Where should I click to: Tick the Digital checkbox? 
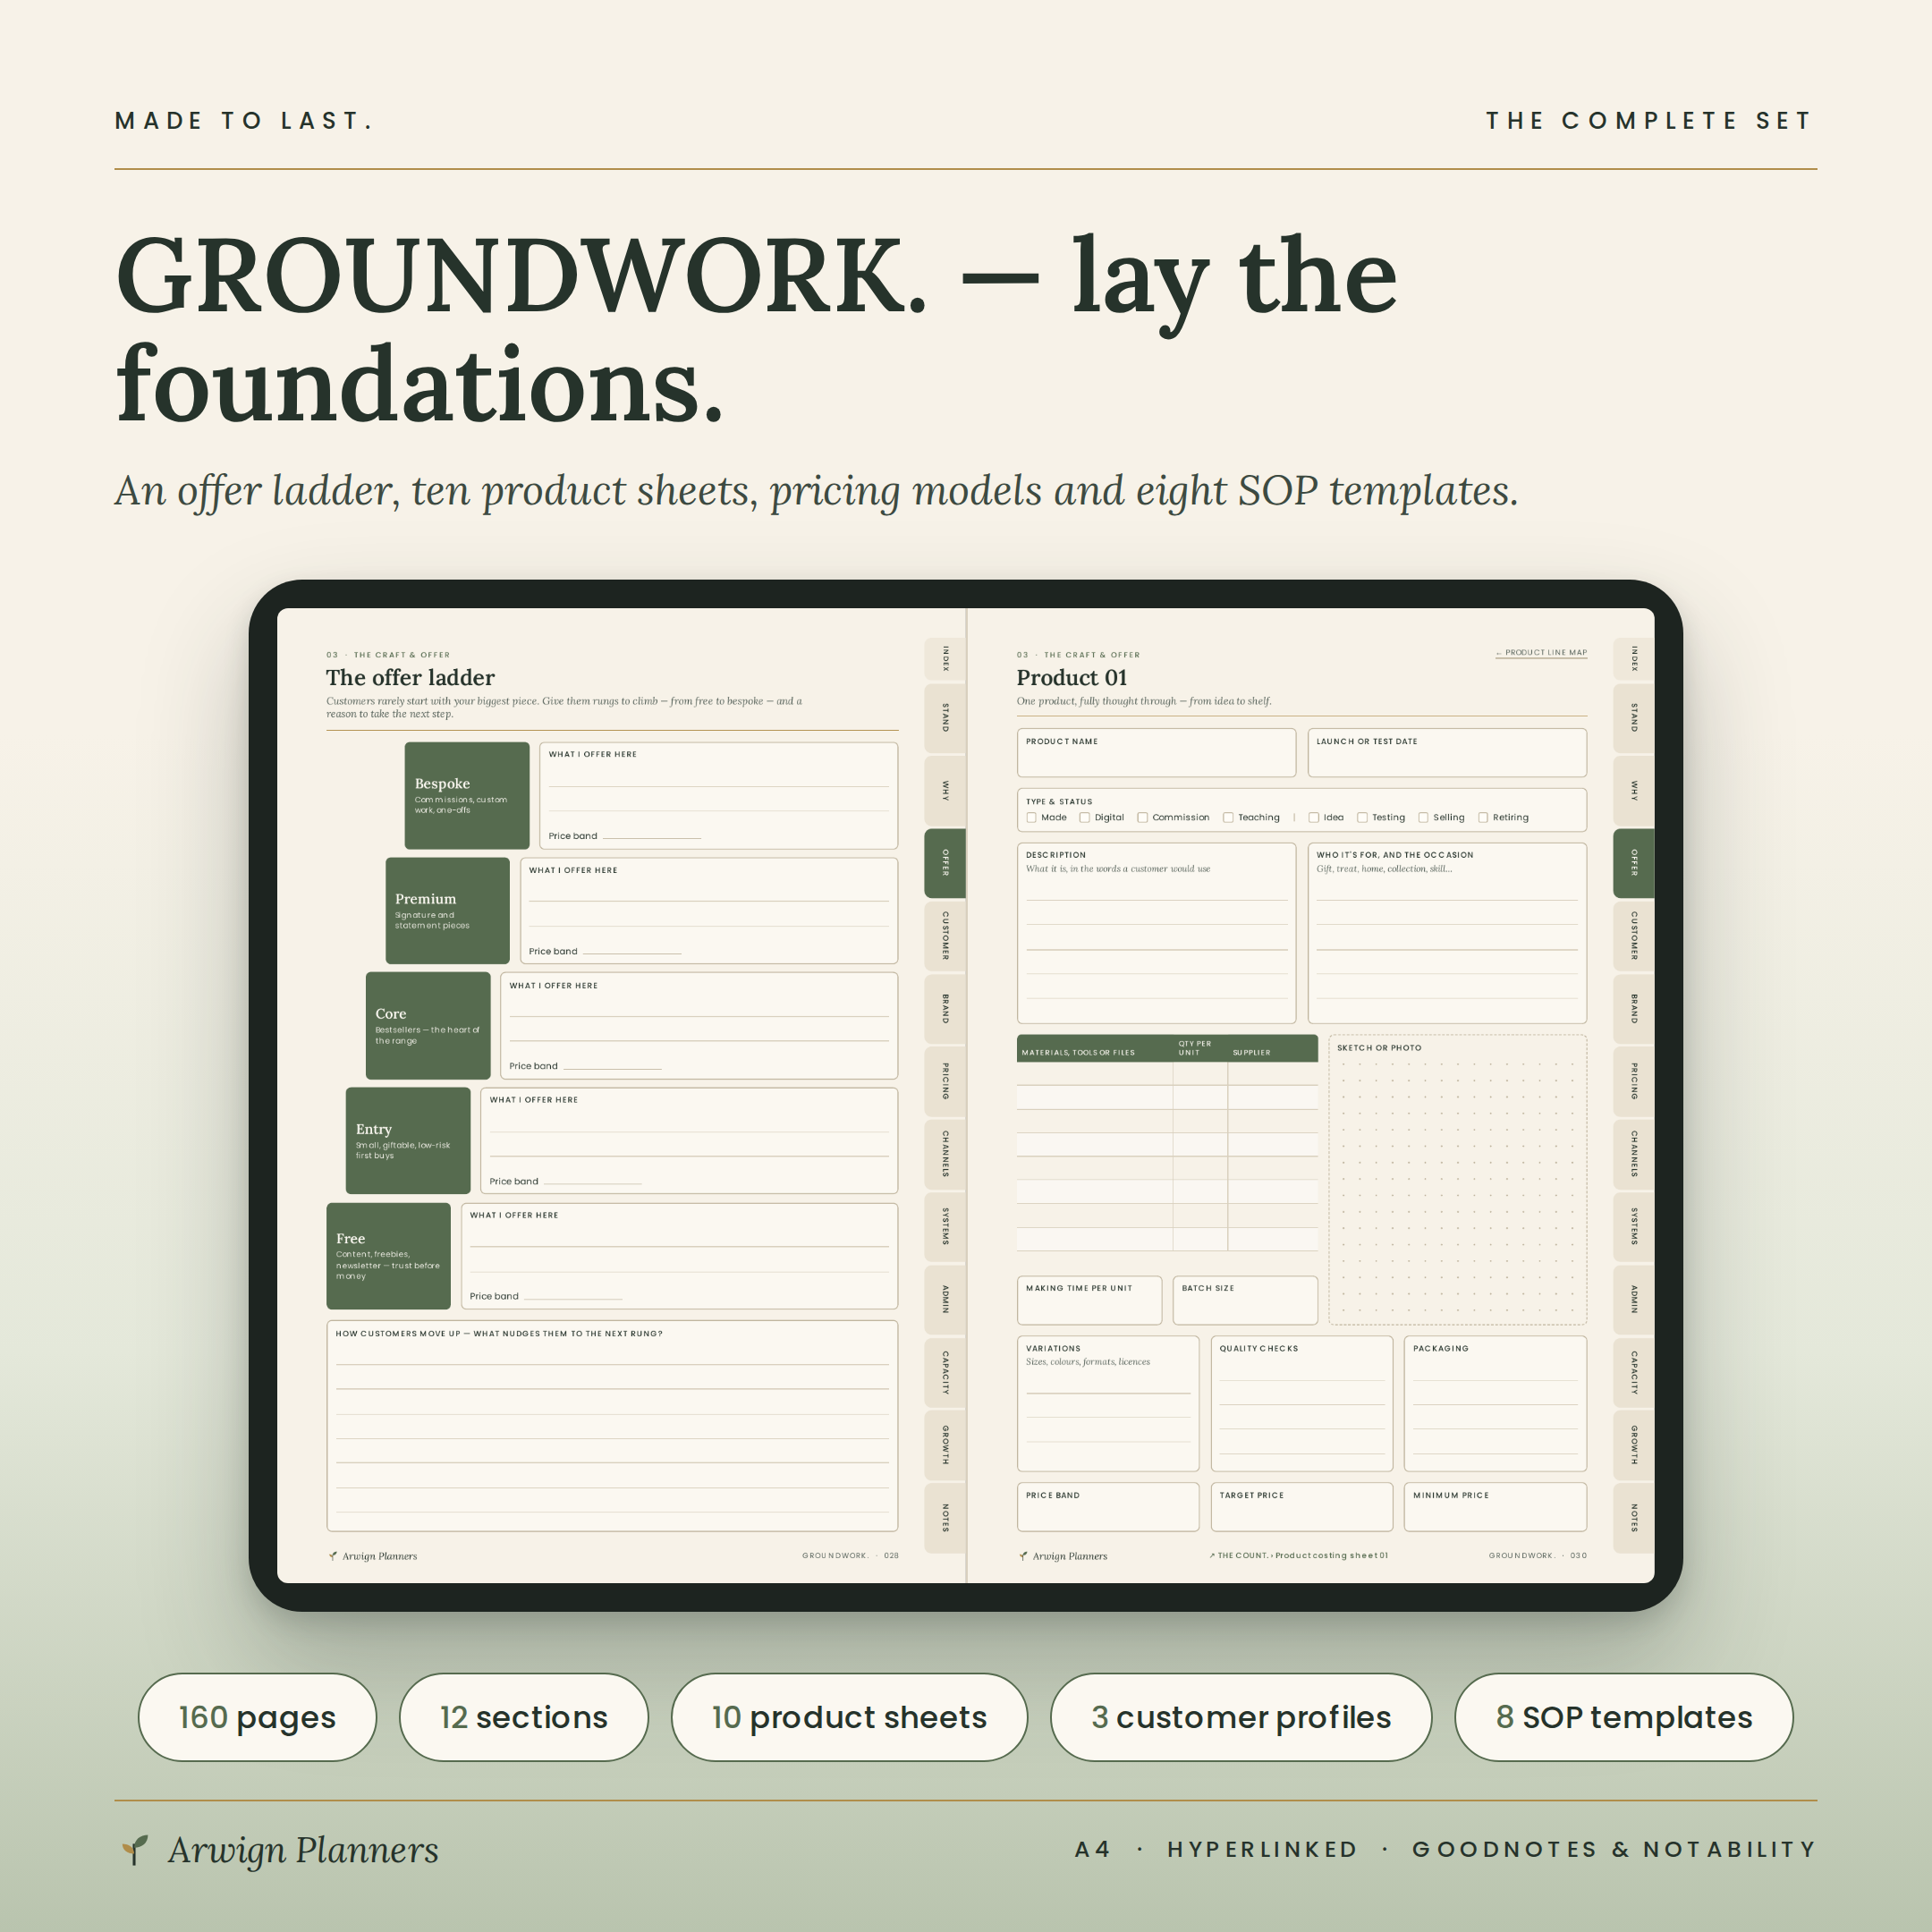(1084, 818)
